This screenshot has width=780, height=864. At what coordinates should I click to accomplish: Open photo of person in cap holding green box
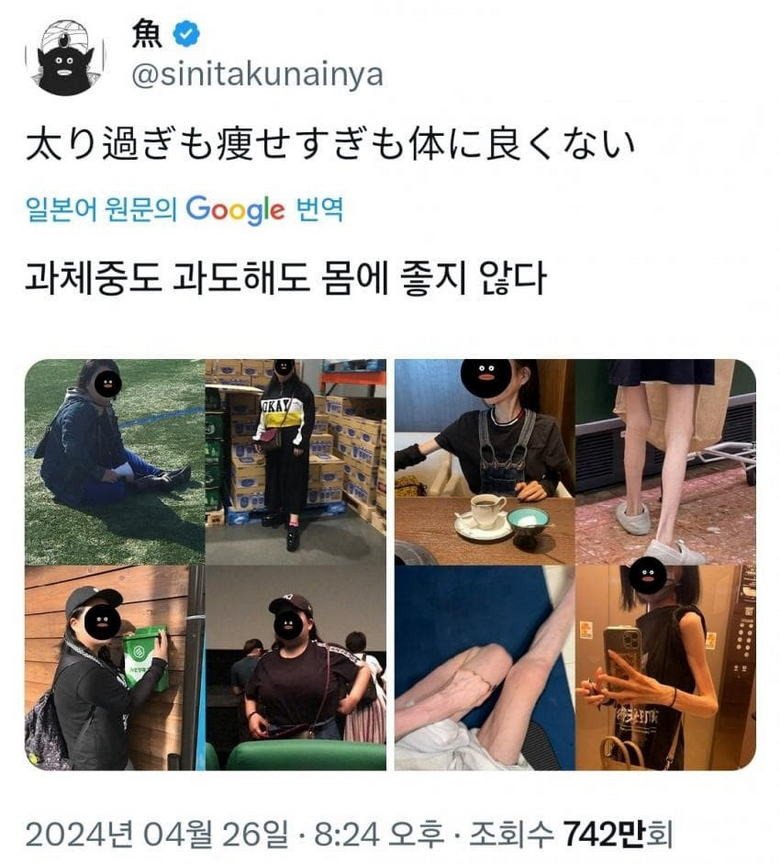tap(115, 668)
